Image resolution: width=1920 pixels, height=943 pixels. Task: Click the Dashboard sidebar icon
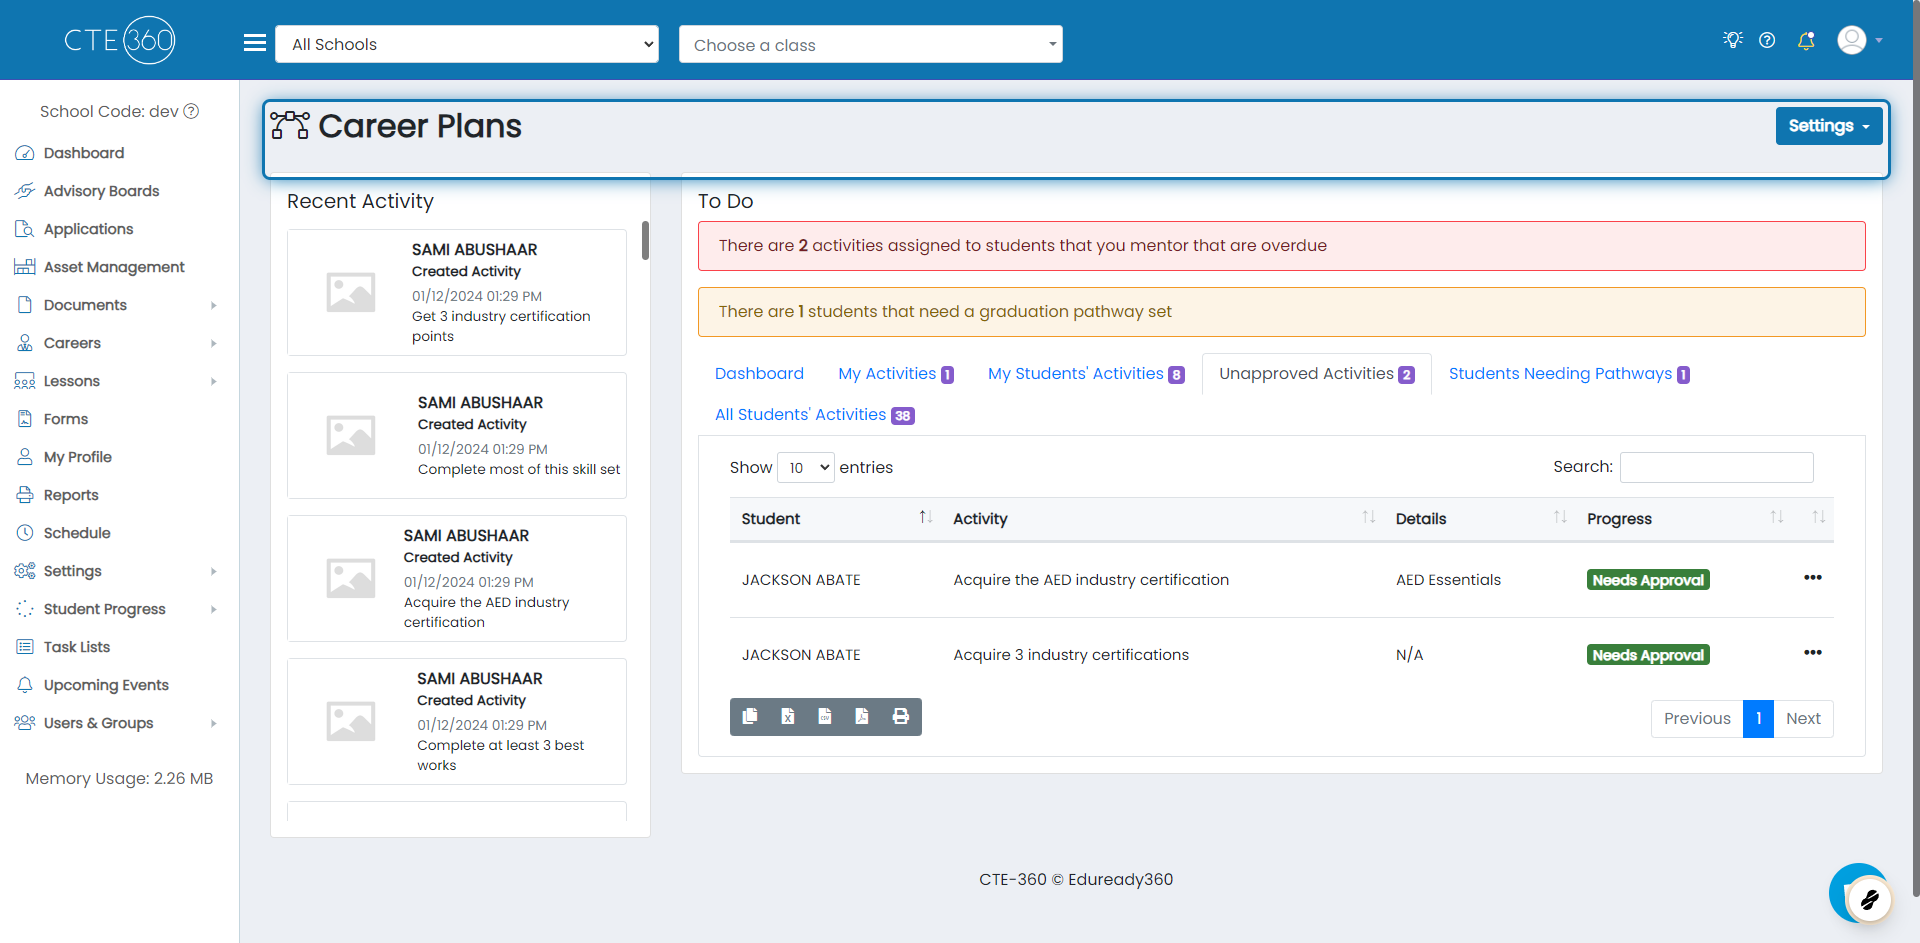pyautogui.click(x=25, y=153)
